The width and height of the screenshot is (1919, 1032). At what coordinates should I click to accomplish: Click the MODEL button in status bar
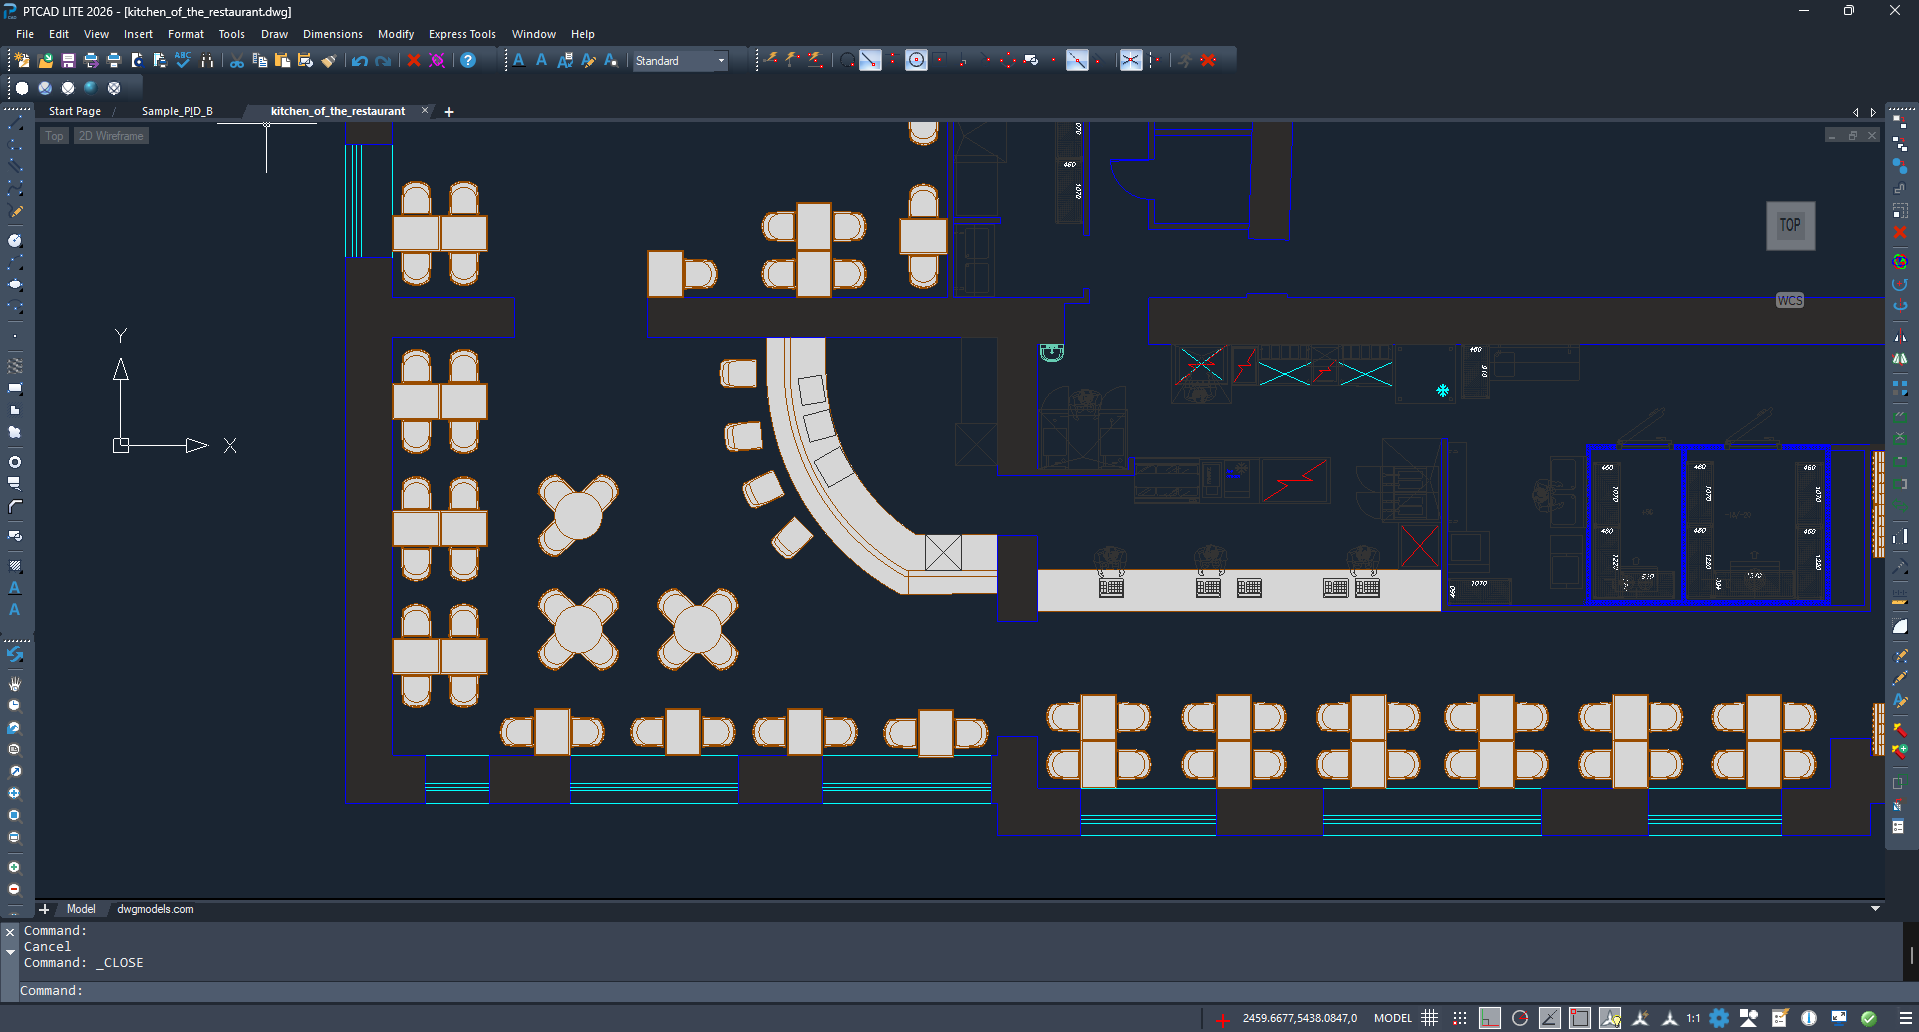(x=1392, y=1018)
